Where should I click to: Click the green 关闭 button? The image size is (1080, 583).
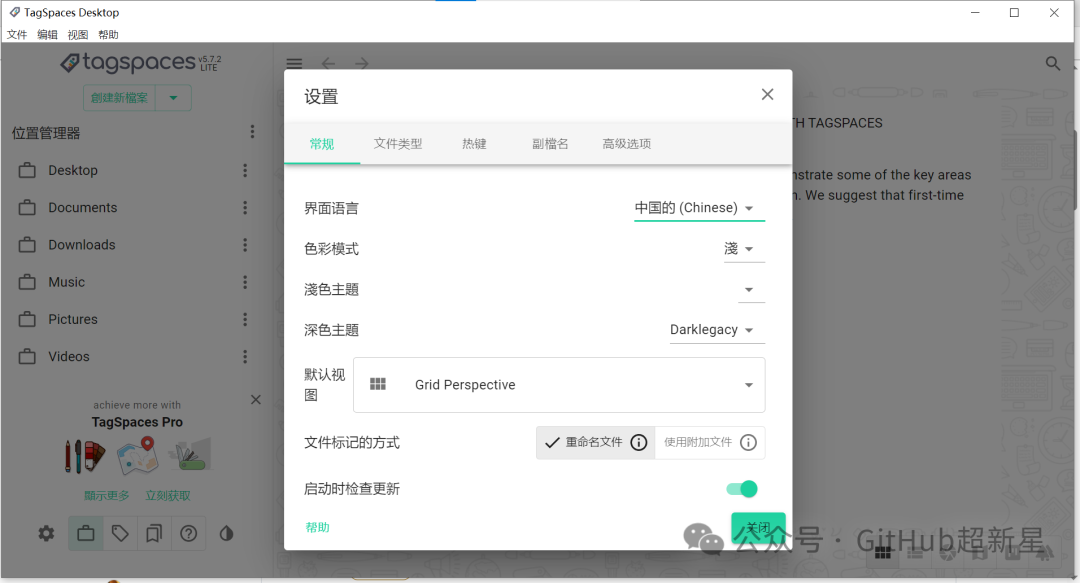pyautogui.click(x=758, y=528)
